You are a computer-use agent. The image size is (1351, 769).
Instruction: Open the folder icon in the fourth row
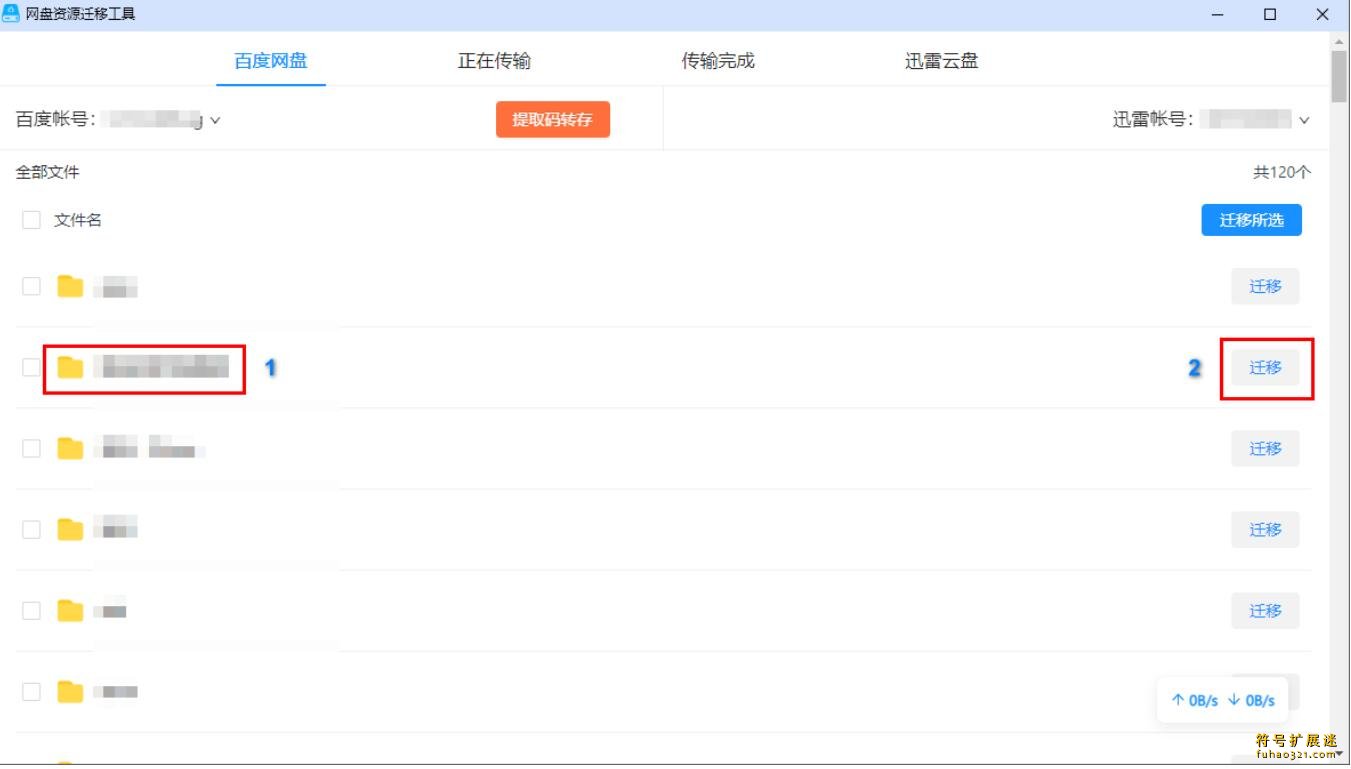click(70, 530)
